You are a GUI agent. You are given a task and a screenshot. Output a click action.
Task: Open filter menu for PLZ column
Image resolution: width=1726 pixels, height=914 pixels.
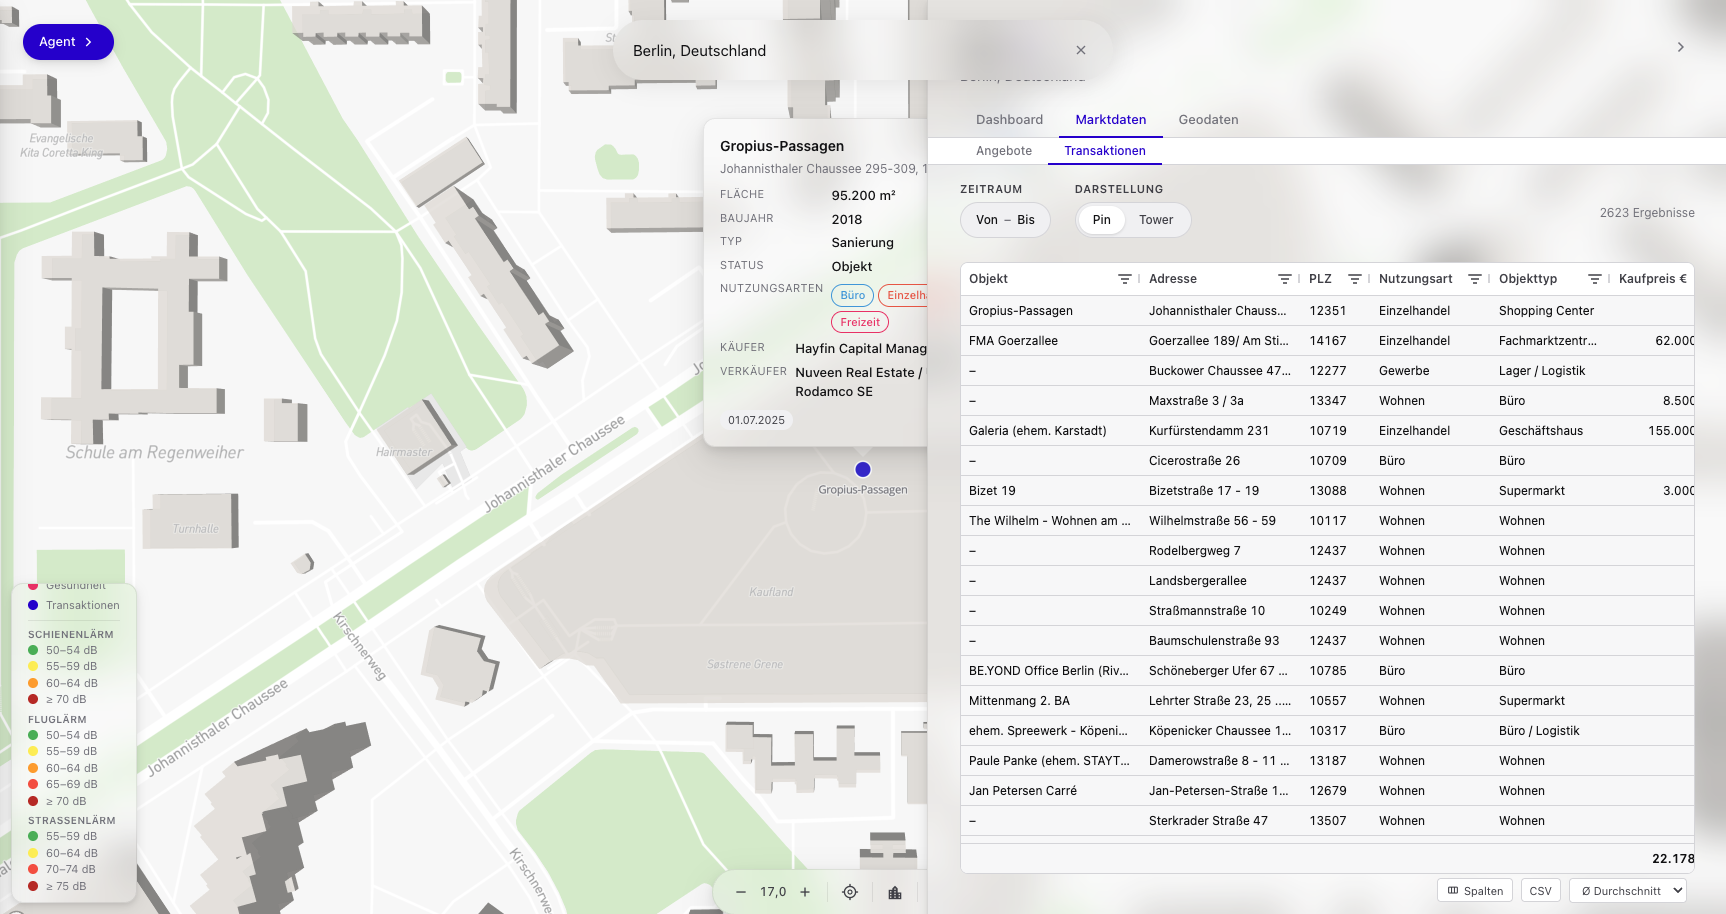[1354, 279]
